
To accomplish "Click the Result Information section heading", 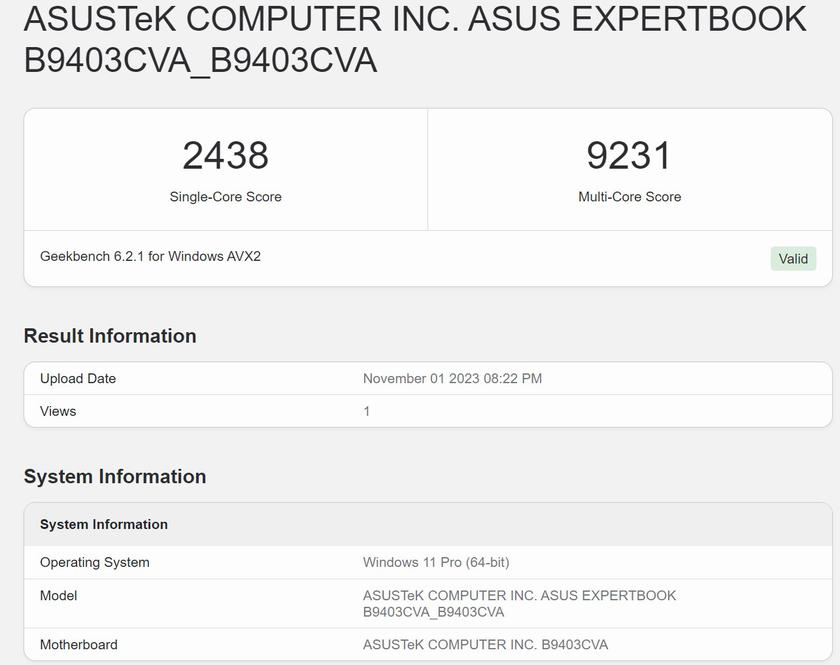I will tap(110, 336).
